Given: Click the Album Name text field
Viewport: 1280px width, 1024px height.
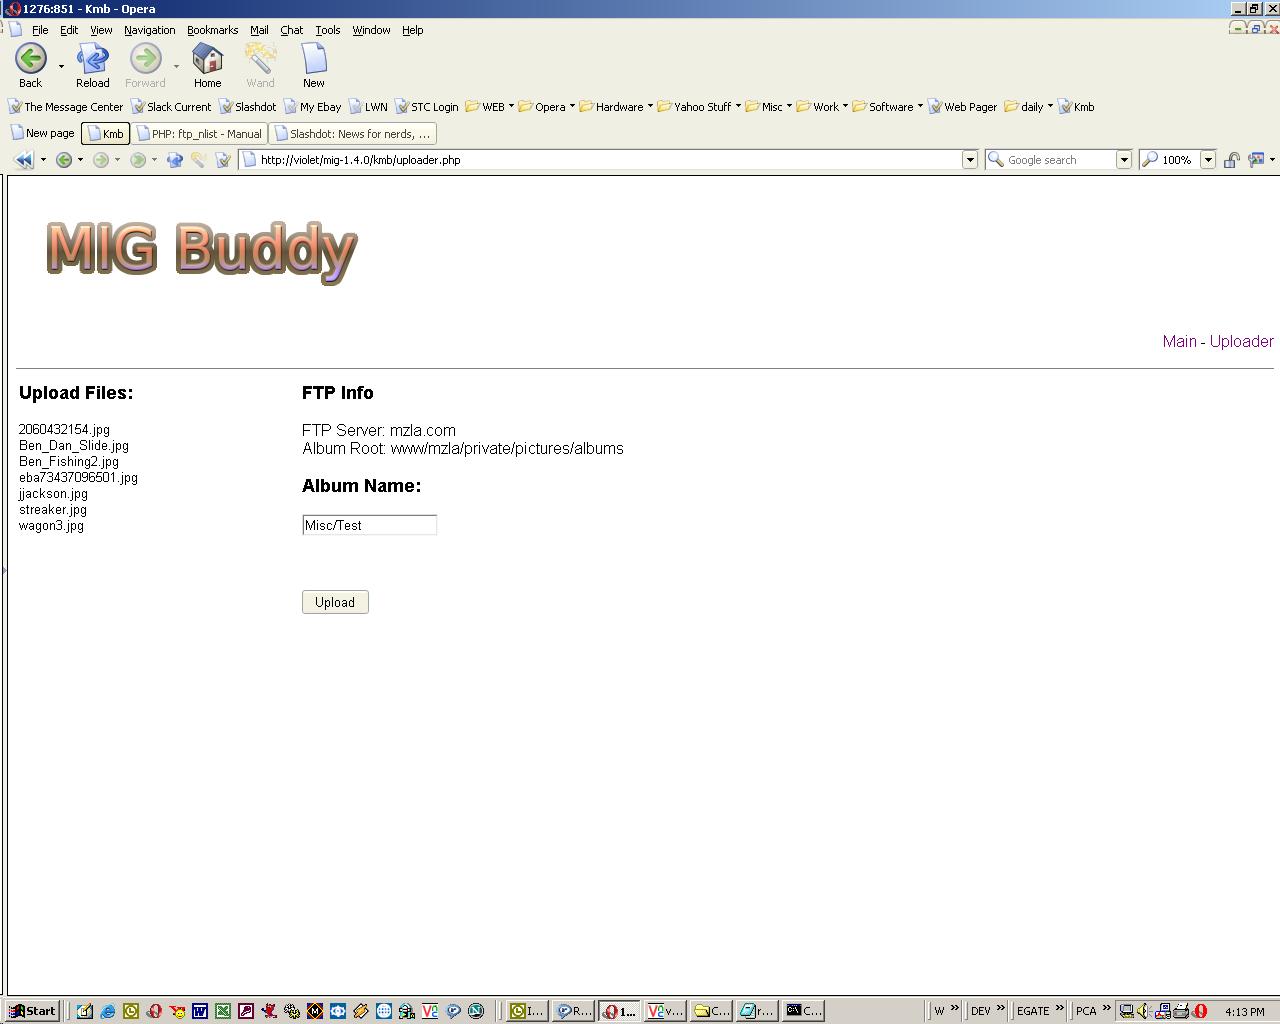Looking at the screenshot, I should click(x=369, y=525).
